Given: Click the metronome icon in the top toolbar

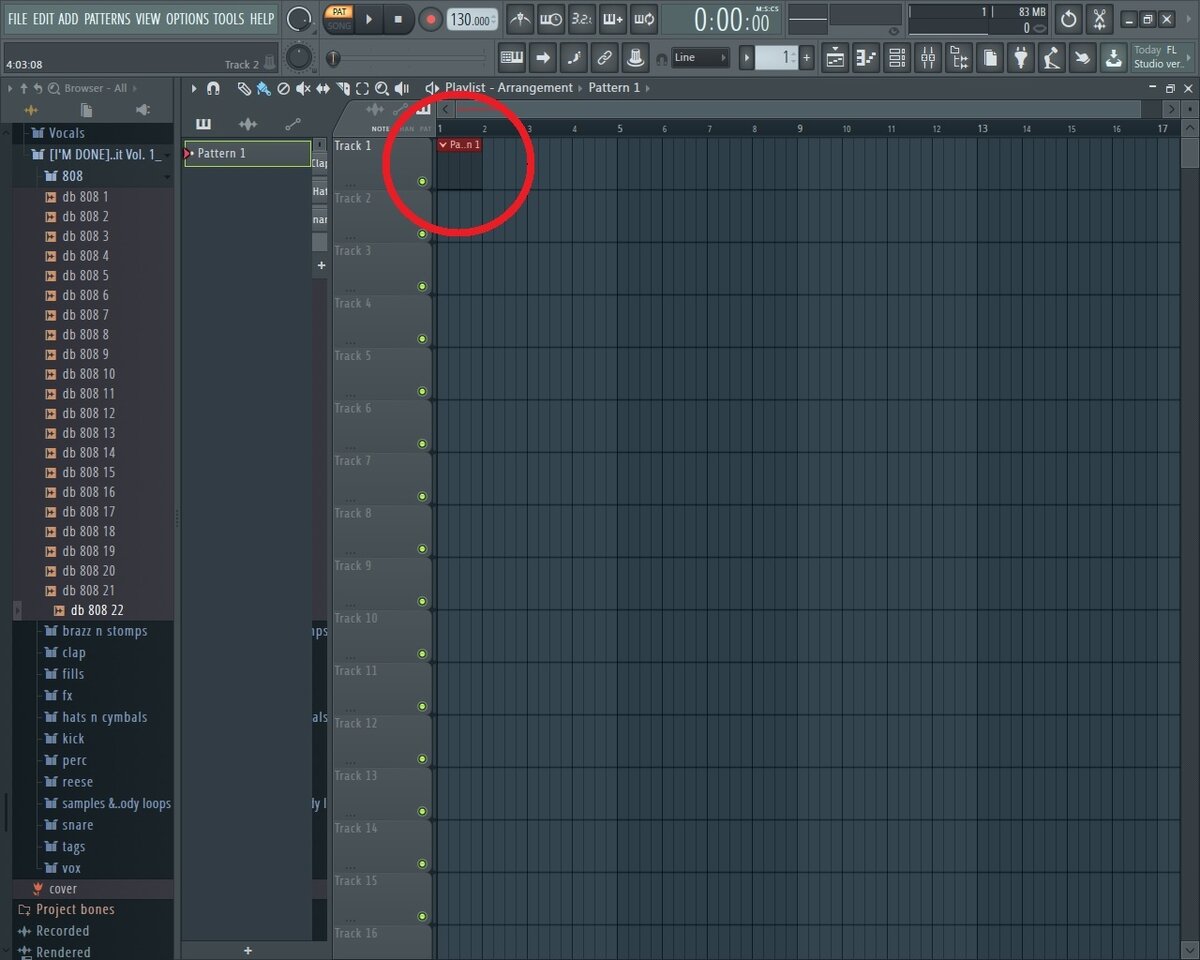Looking at the screenshot, I should [x=520, y=19].
